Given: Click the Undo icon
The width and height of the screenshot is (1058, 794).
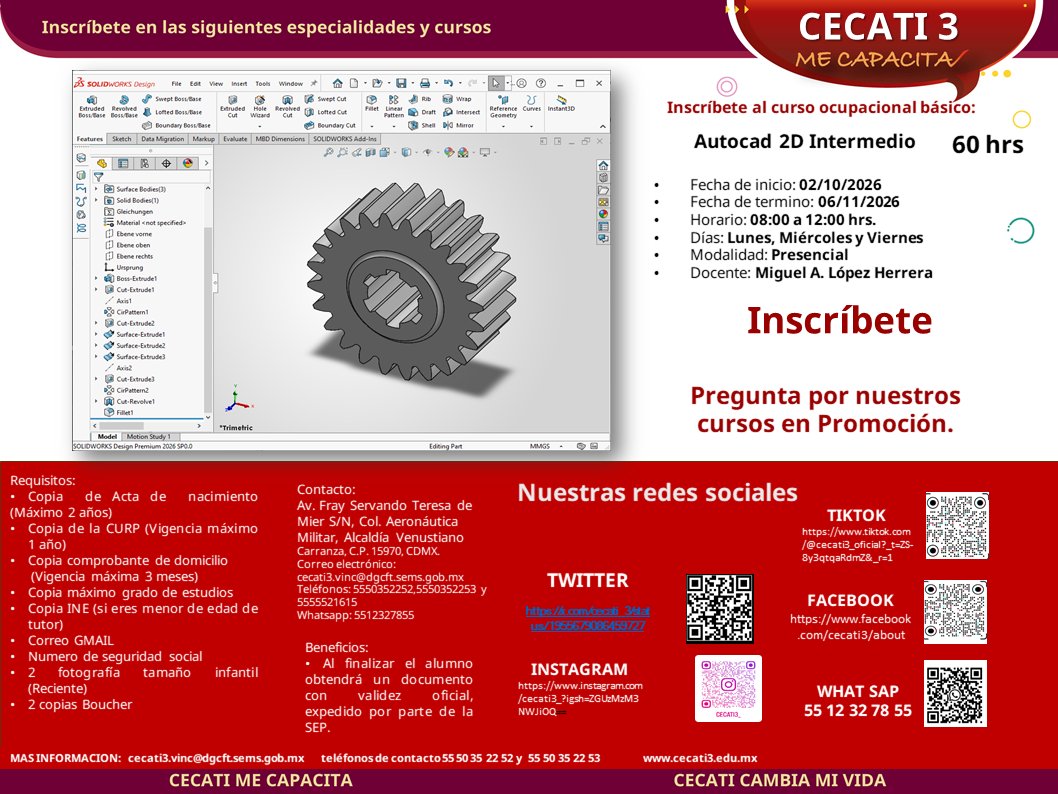Looking at the screenshot, I should click(448, 83).
